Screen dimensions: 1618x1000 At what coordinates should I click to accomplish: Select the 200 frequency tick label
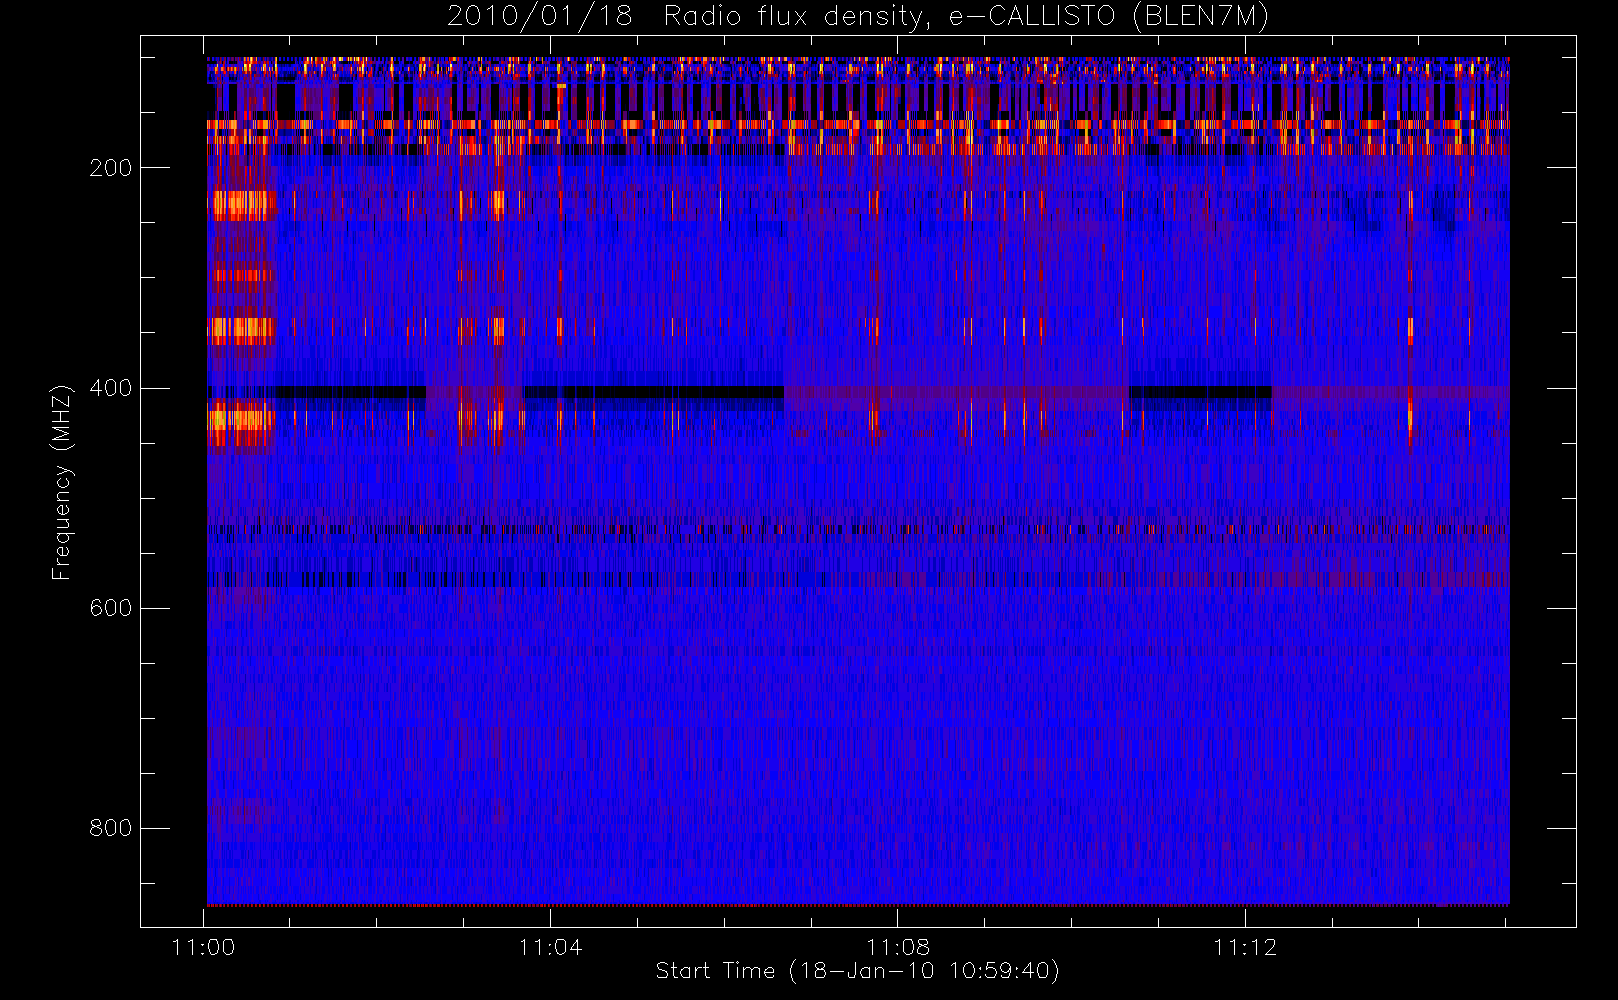click(x=110, y=168)
